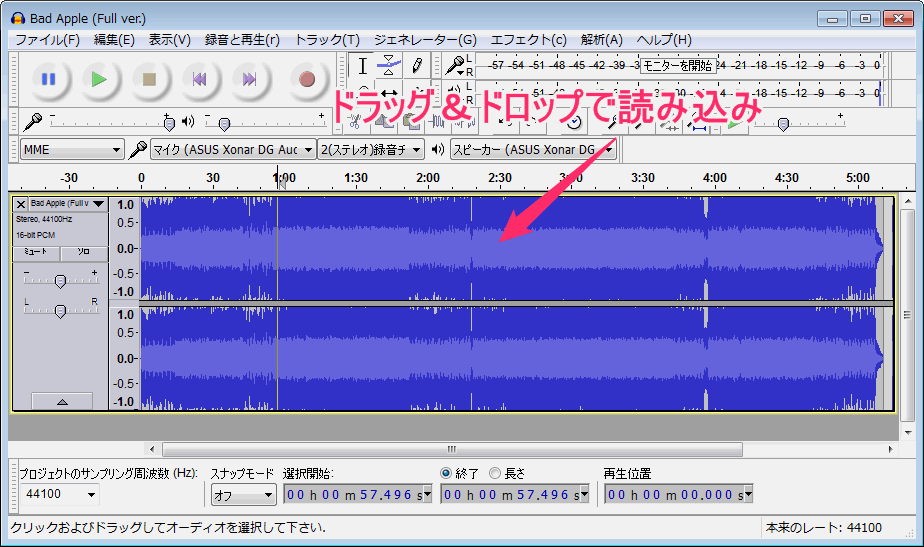Select the 終了 radio button
Image resolution: width=924 pixels, height=547 pixels.
click(446, 473)
